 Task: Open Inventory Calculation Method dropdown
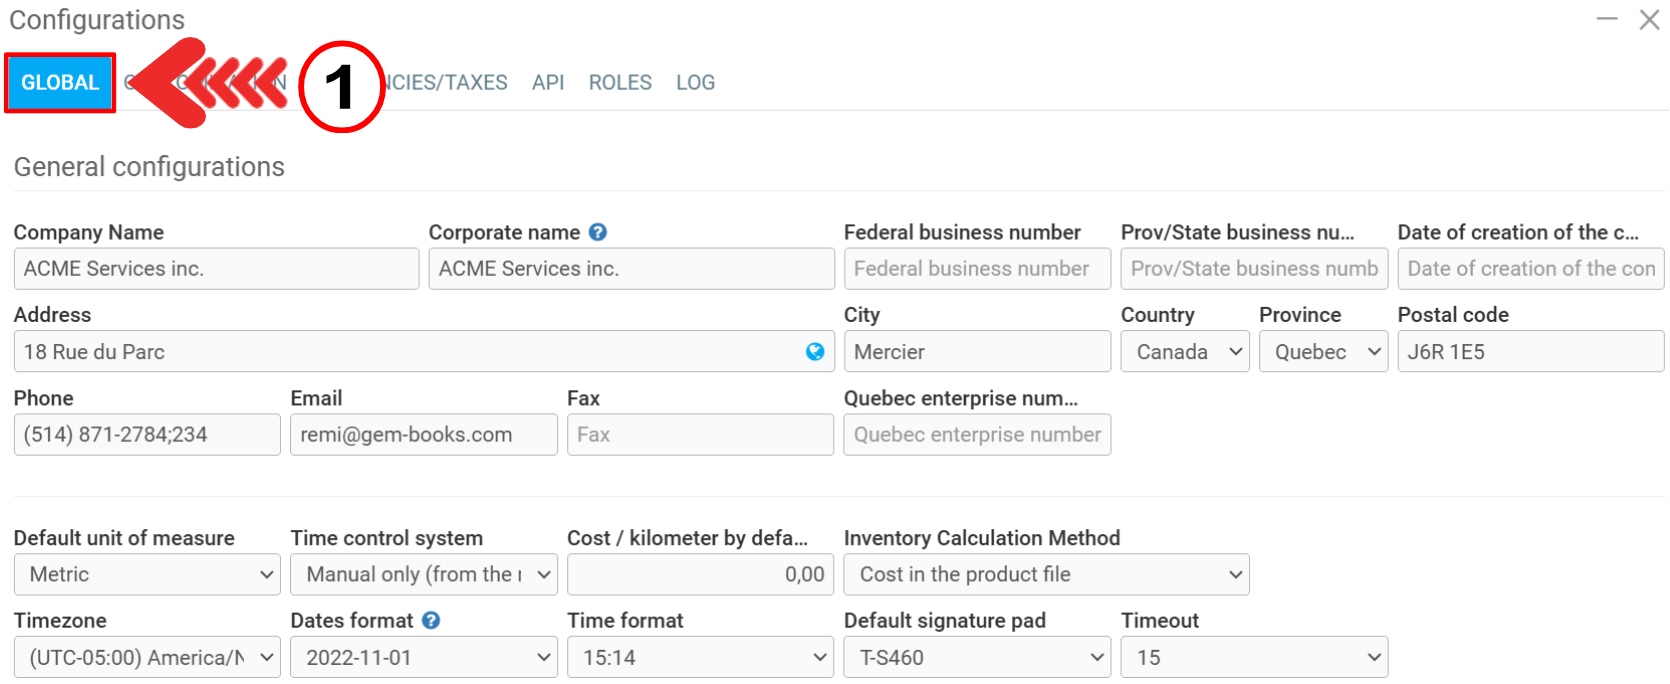[1046, 574]
